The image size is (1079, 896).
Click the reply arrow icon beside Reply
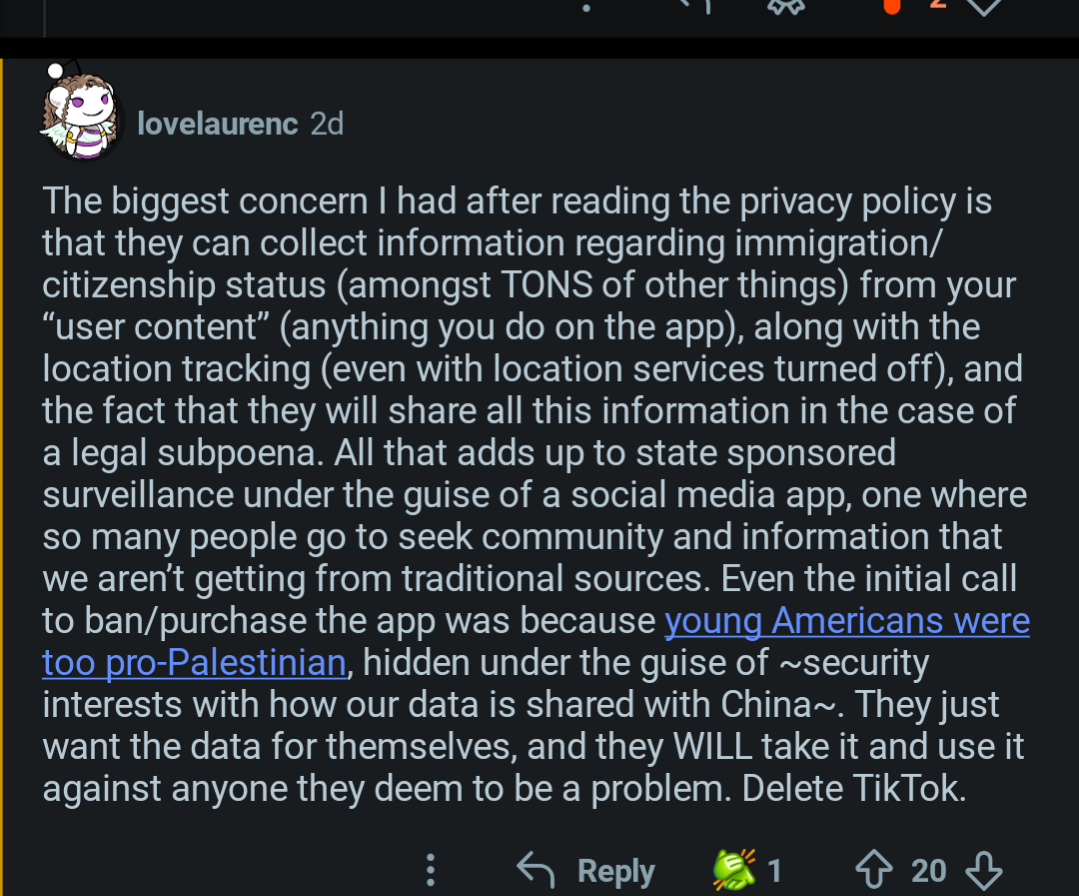click(536, 870)
